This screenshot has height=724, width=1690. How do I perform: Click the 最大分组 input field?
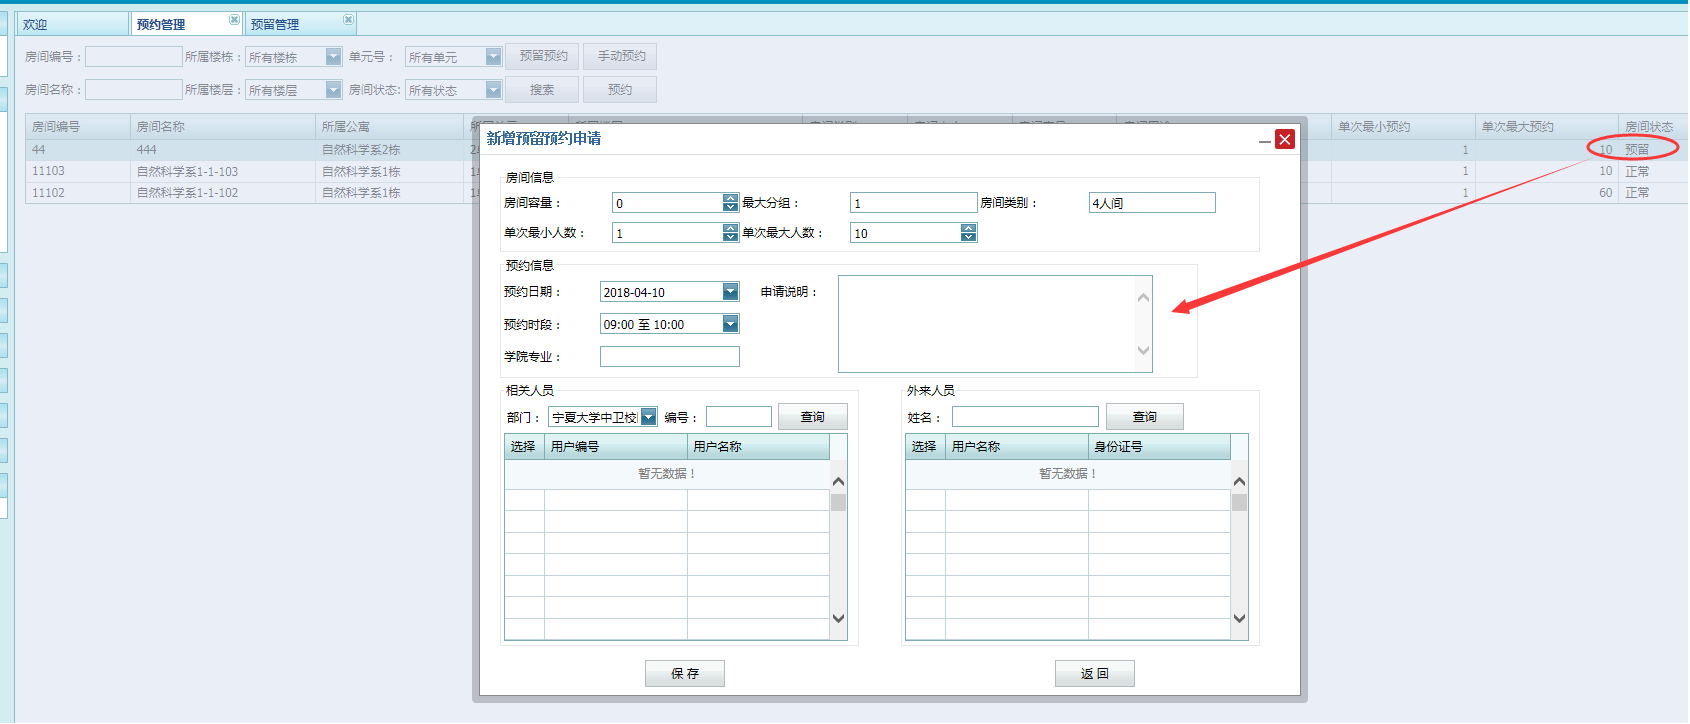(914, 203)
